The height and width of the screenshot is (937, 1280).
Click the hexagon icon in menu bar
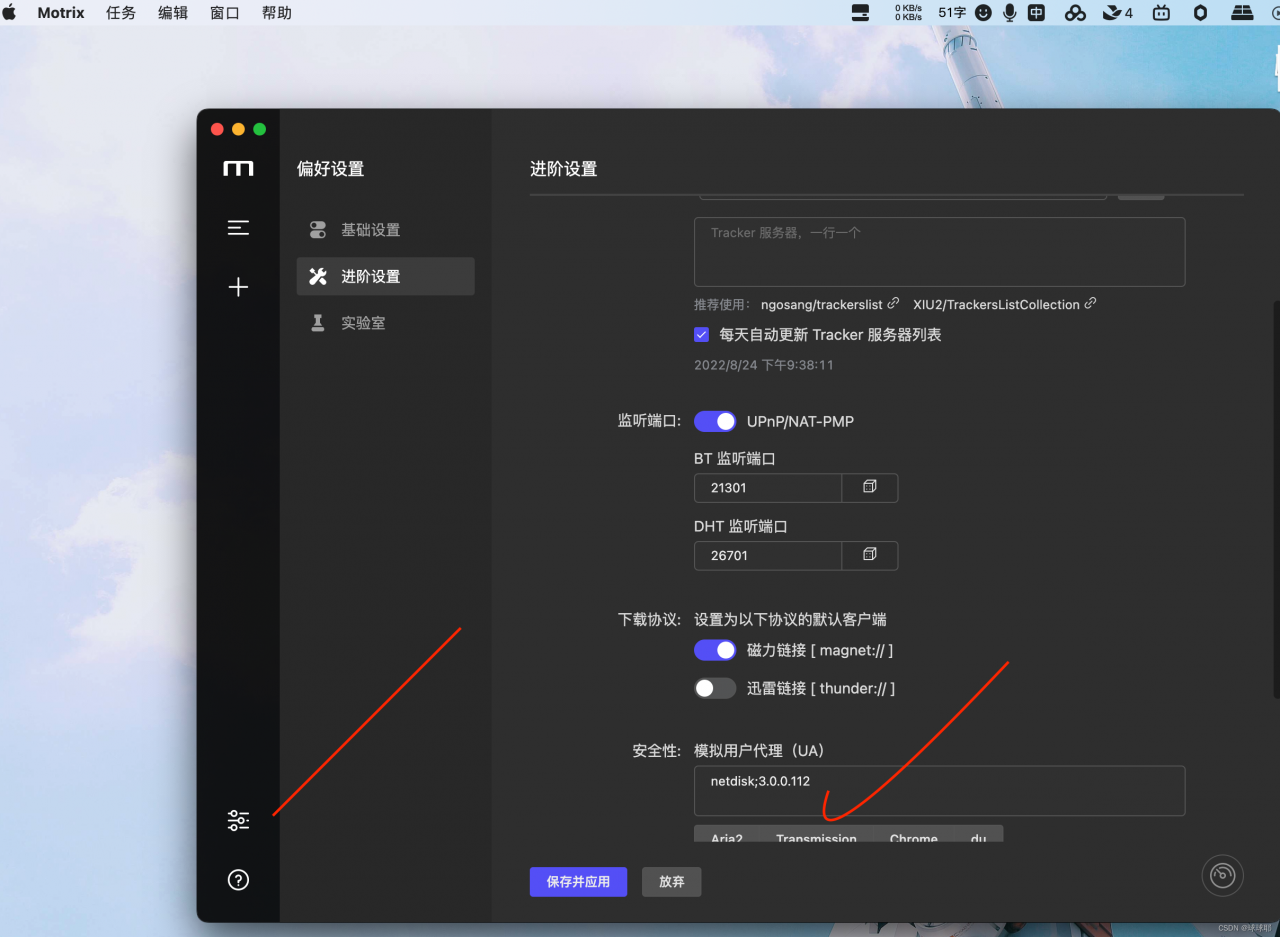1201,13
